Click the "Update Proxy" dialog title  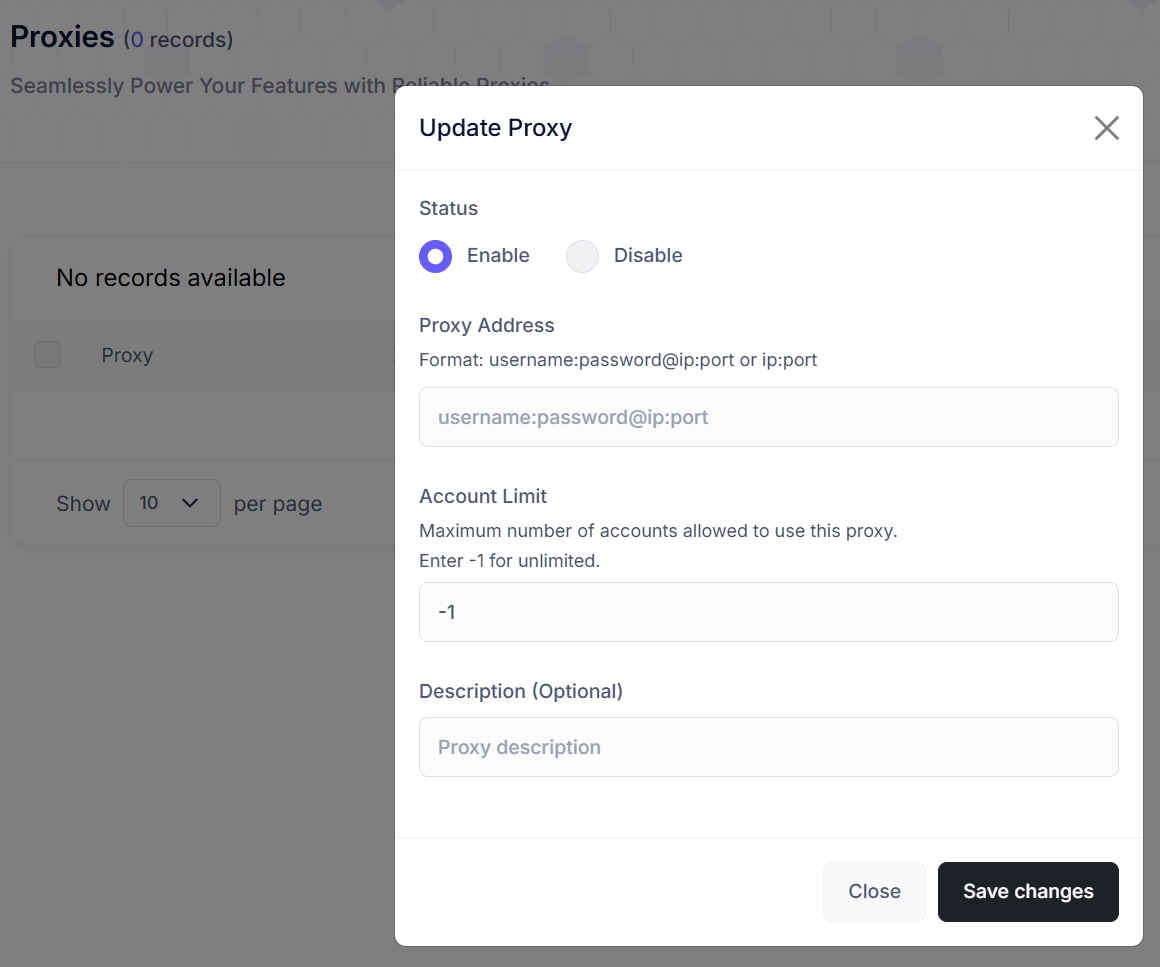[x=495, y=128]
